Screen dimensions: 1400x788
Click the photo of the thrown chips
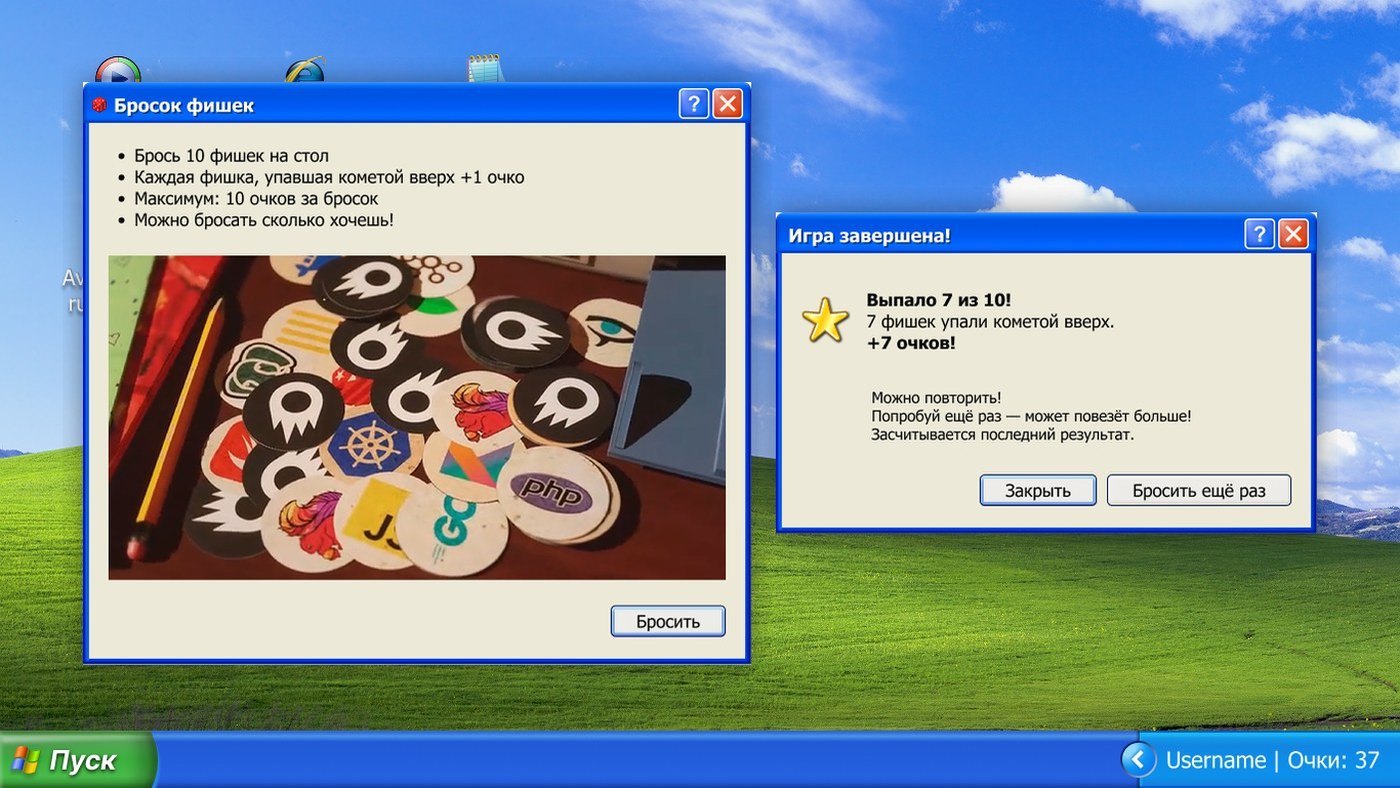[417, 417]
